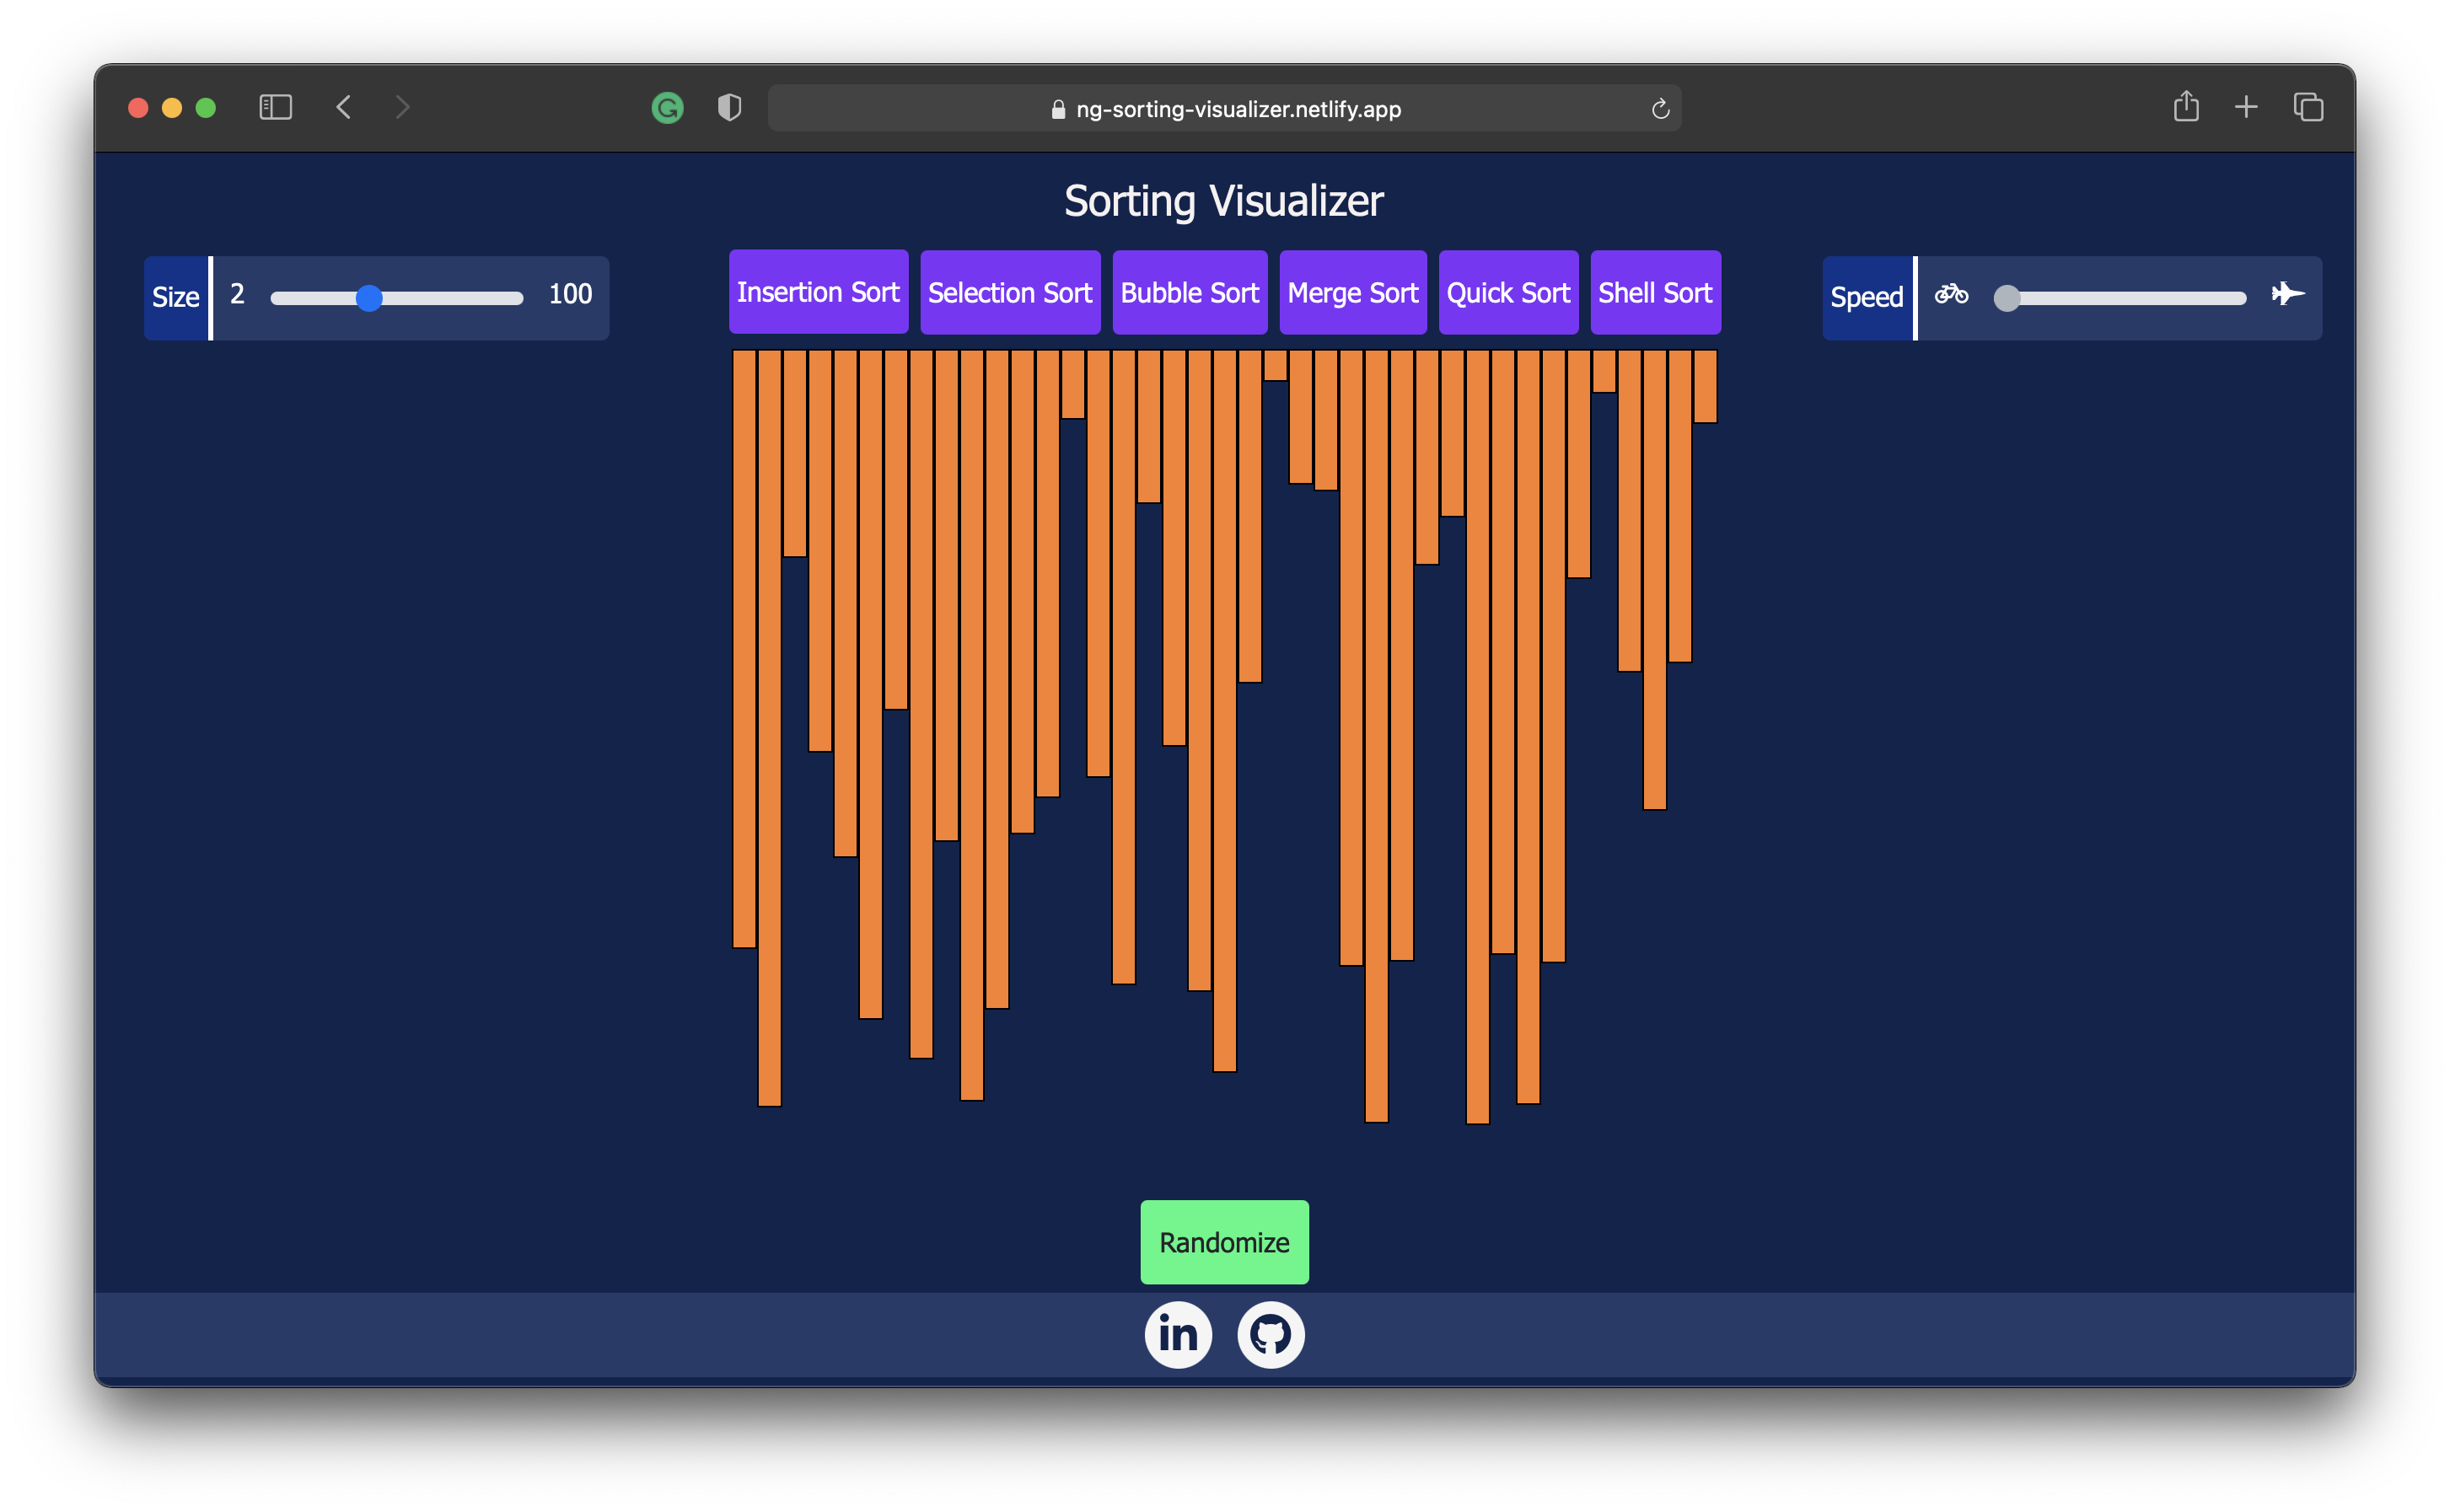Viewport: 2450px width, 1512px height.
Task: Click the Grammarly extension icon
Action: click(x=667, y=107)
